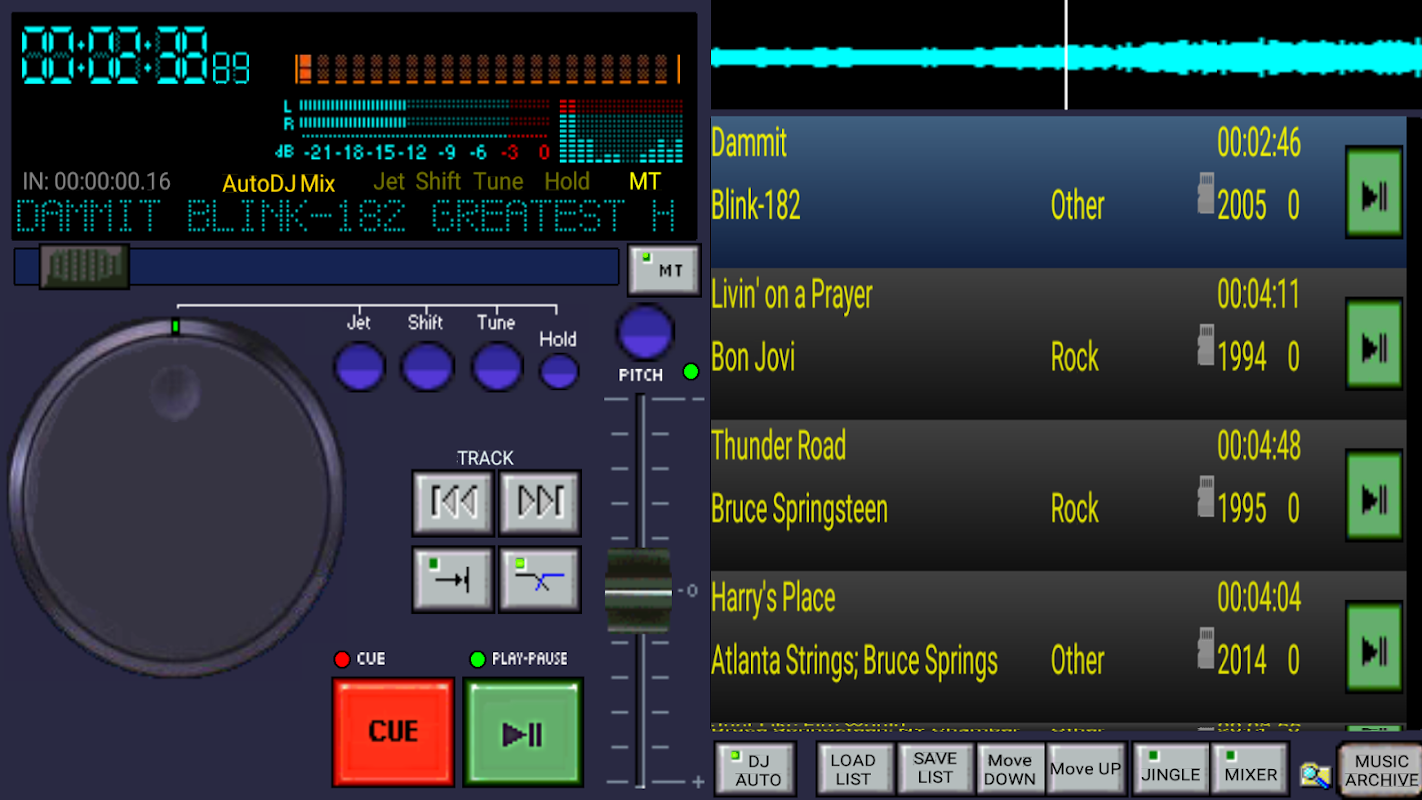This screenshot has width=1422, height=800.
Task: Click the SD card icon beside year 2014
Action: [x=1206, y=648]
